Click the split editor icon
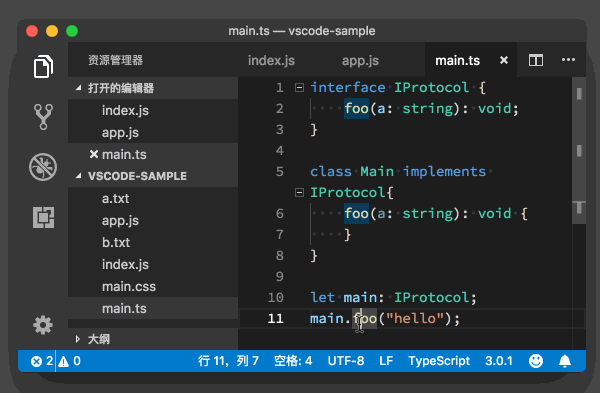Viewport: 600px width, 393px height. 536,60
